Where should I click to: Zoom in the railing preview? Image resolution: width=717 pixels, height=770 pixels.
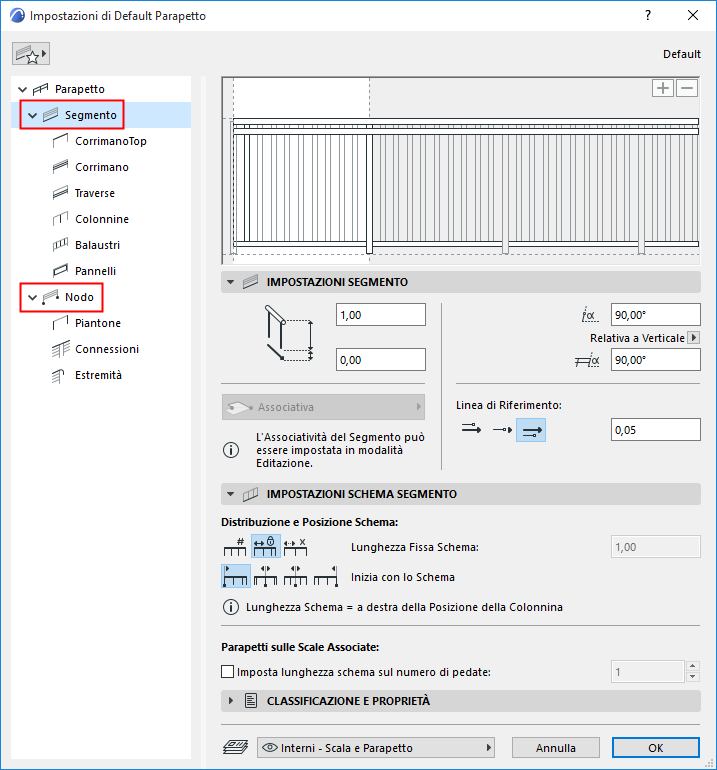tap(662, 88)
